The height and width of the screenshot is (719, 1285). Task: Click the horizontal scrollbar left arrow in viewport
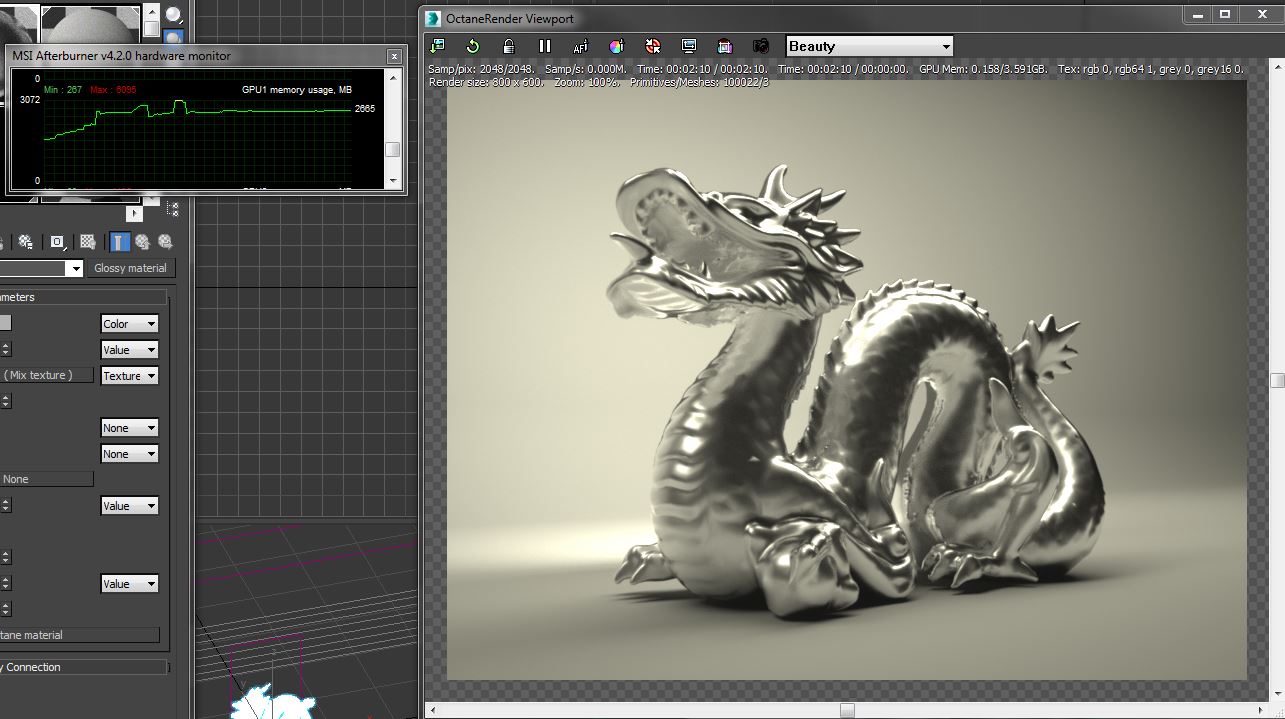pos(431,710)
